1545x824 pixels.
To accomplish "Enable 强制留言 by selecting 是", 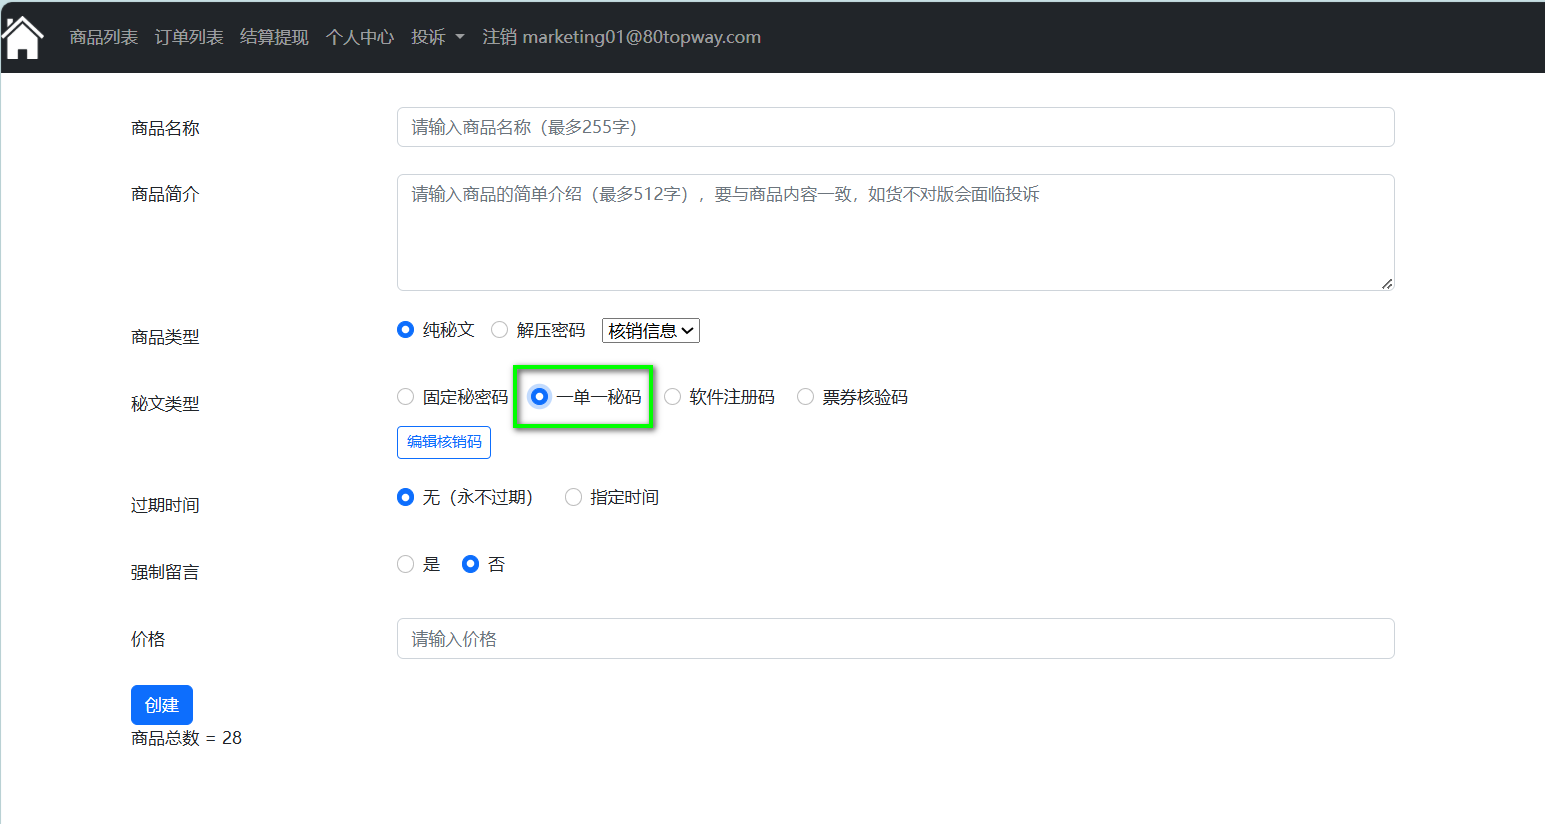I will (406, 564).
